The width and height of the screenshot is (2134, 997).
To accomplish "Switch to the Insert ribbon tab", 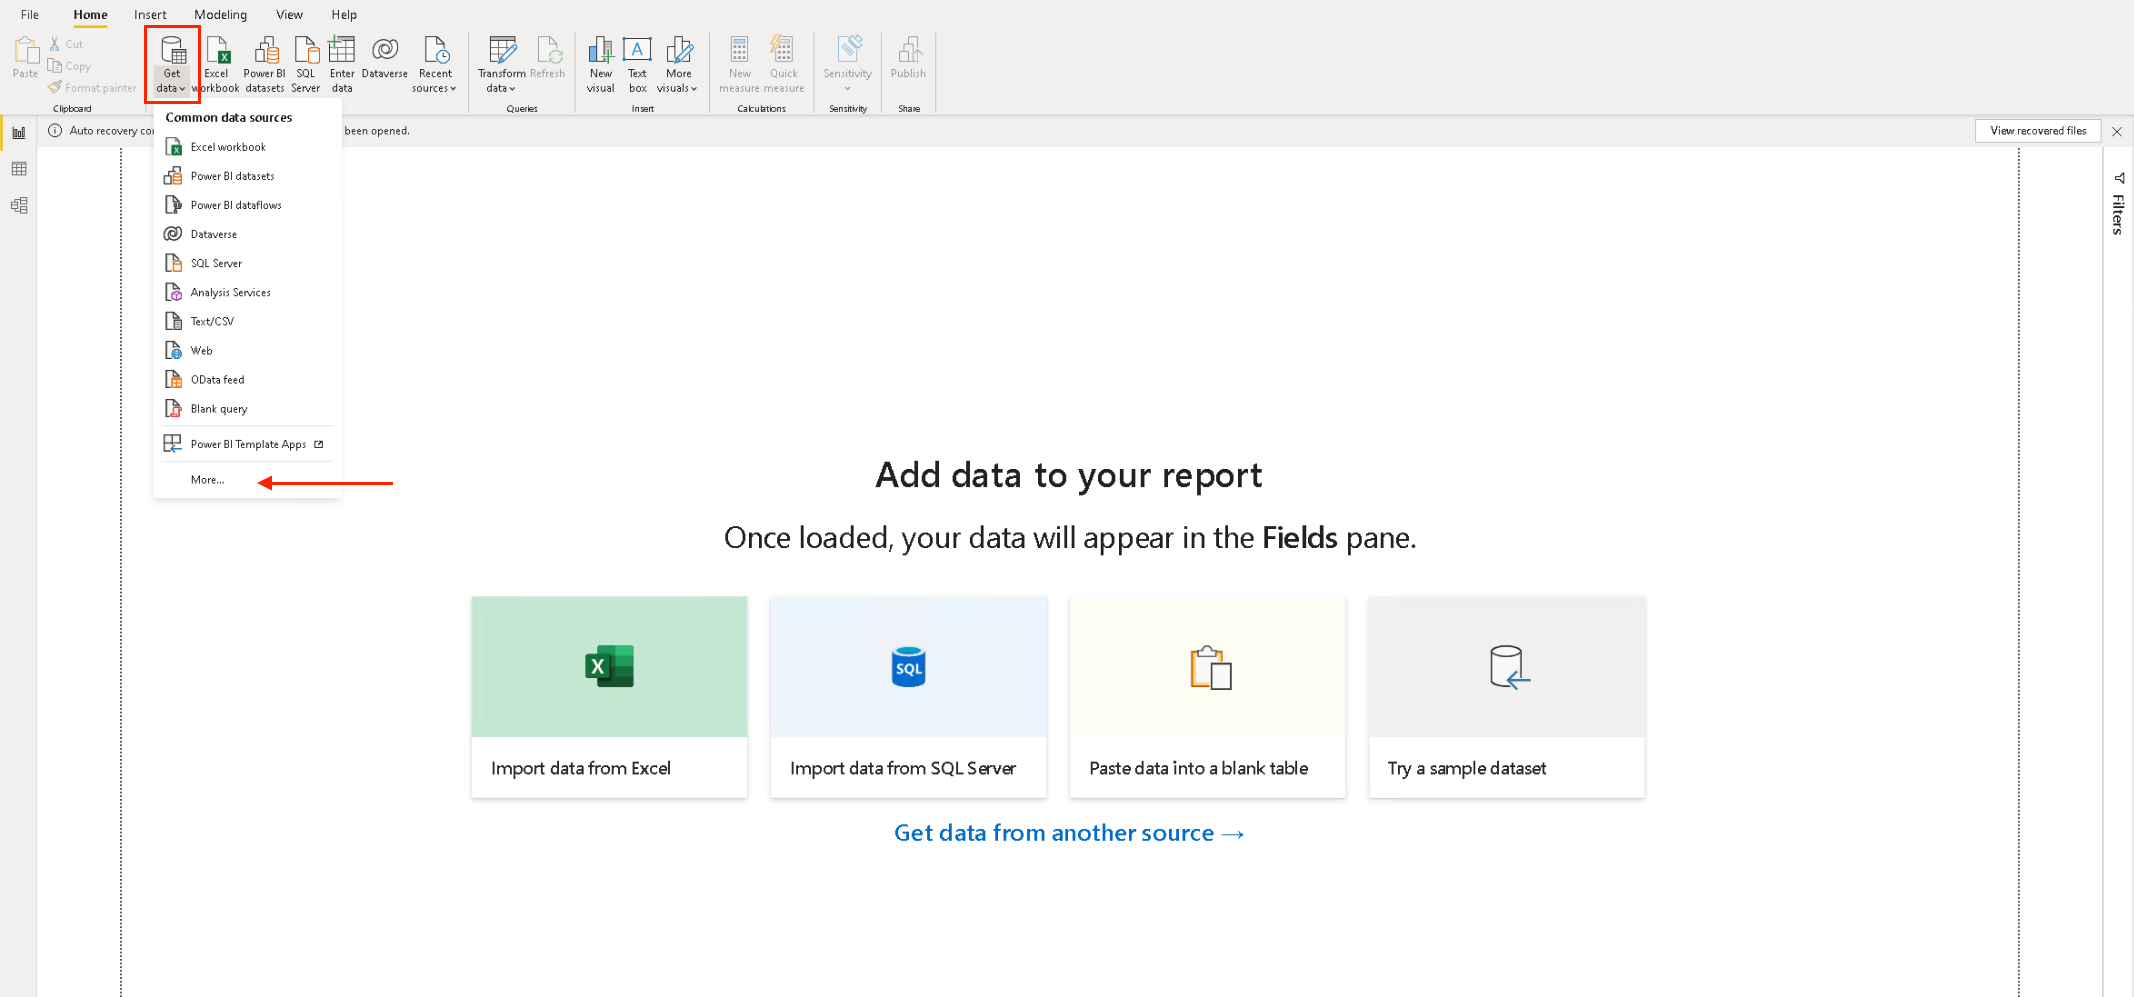I will point(150,15).
